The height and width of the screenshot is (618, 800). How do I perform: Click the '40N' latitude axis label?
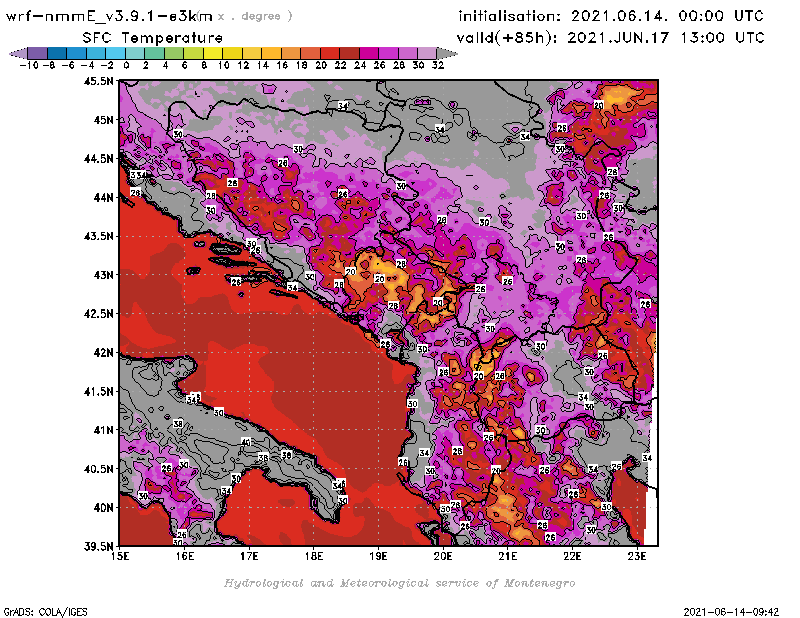tap(103, 508)
